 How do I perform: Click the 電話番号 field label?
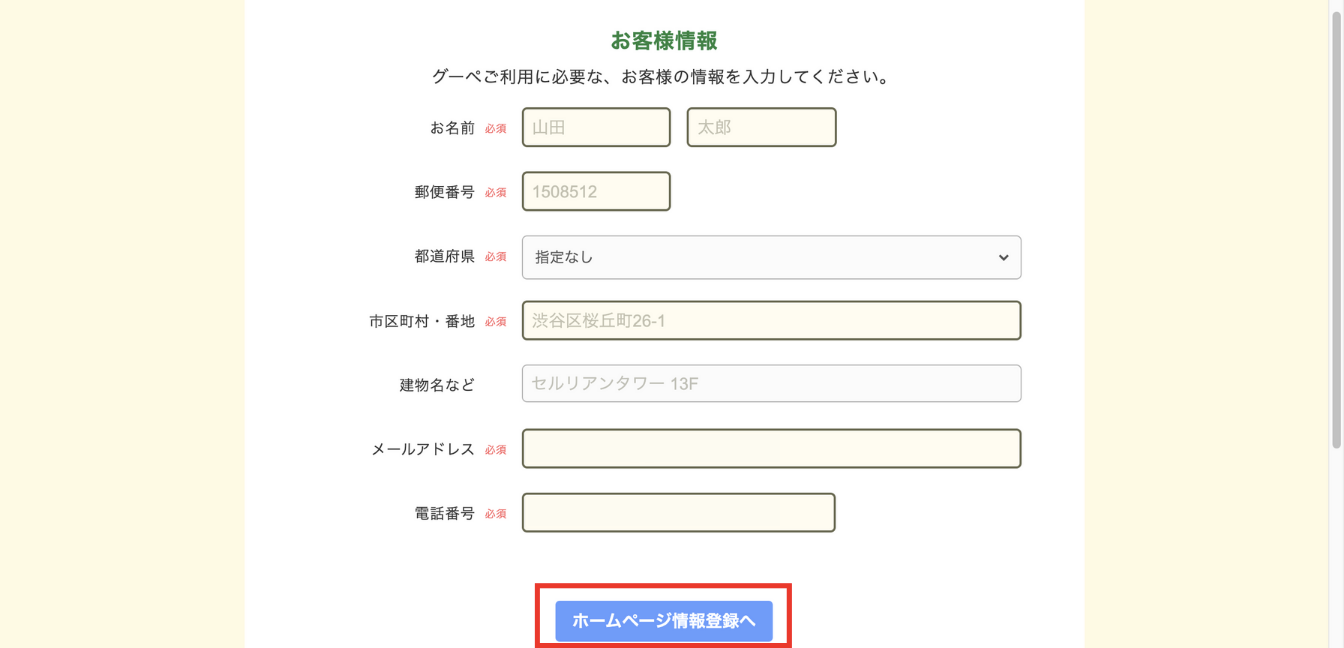445,513
